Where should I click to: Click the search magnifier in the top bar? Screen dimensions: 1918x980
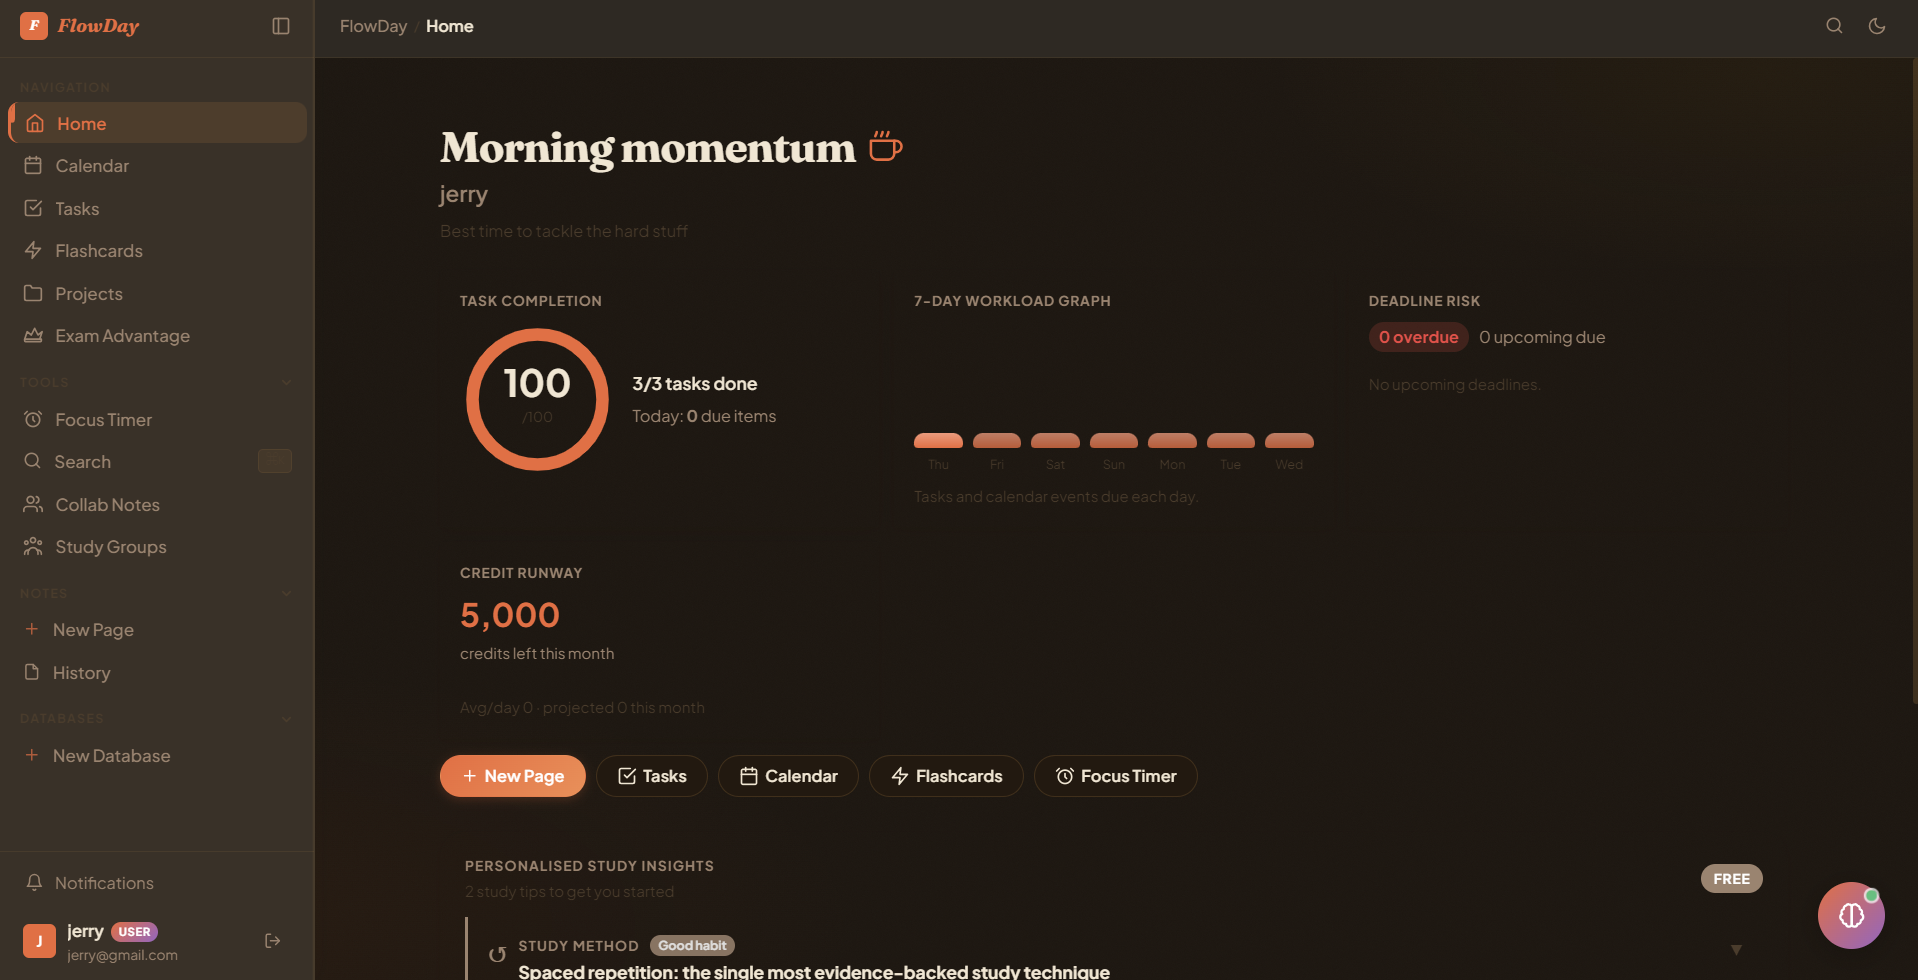click(1833, 25)
